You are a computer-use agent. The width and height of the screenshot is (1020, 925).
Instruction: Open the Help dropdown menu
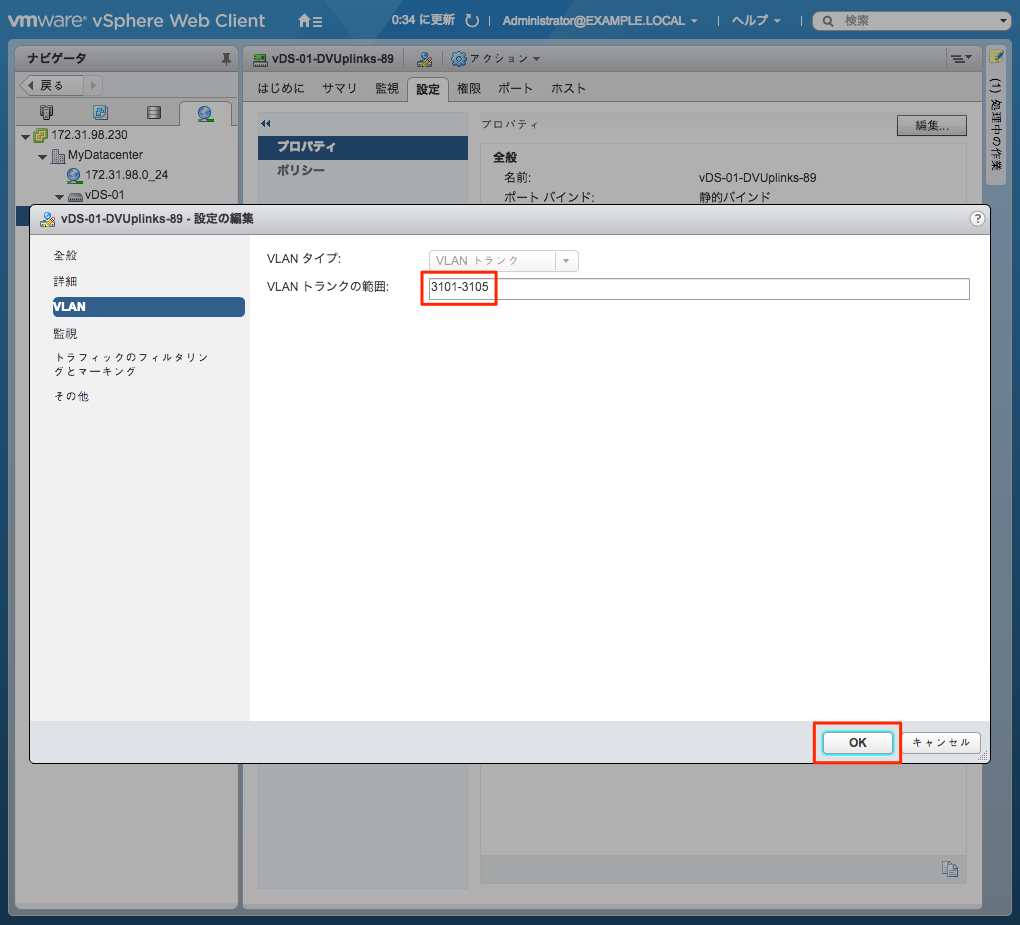(x=756, y=21)
